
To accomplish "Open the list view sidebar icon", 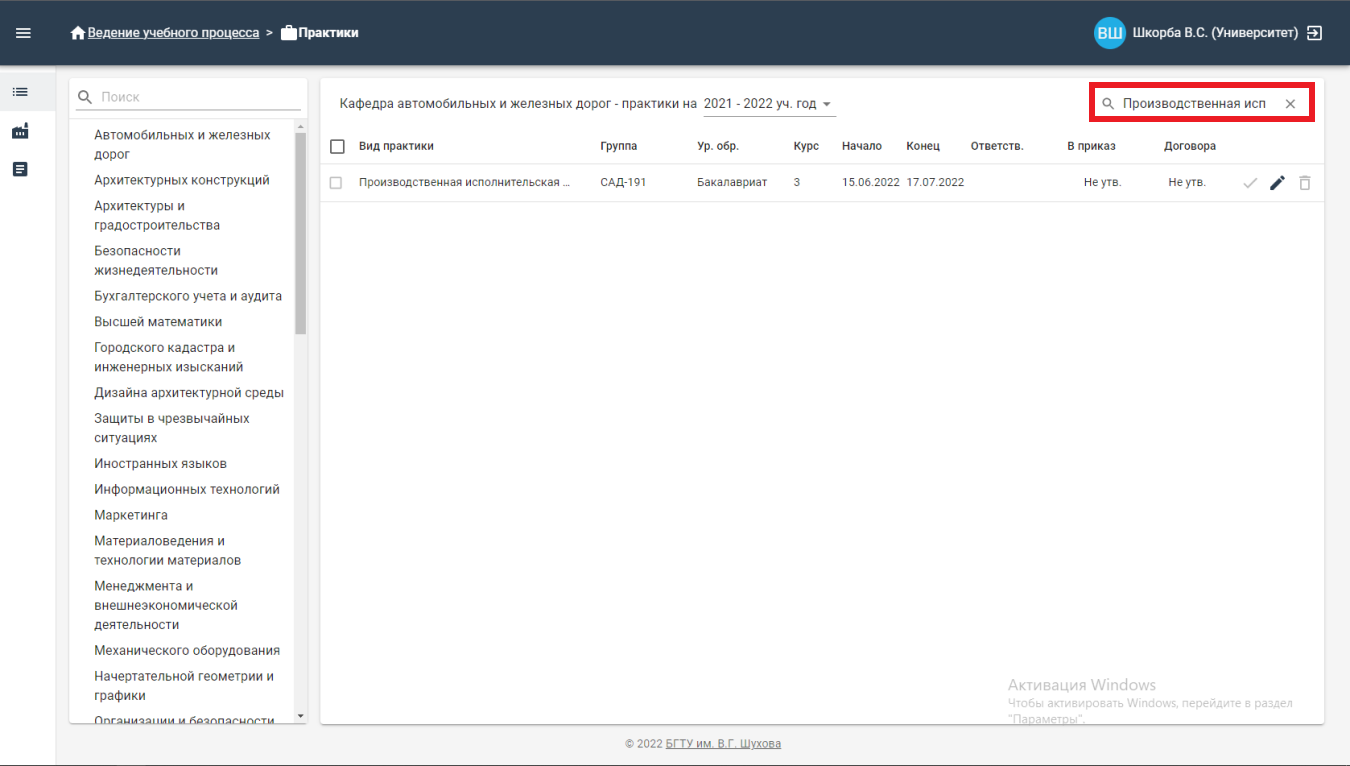I will pos(20,92).
